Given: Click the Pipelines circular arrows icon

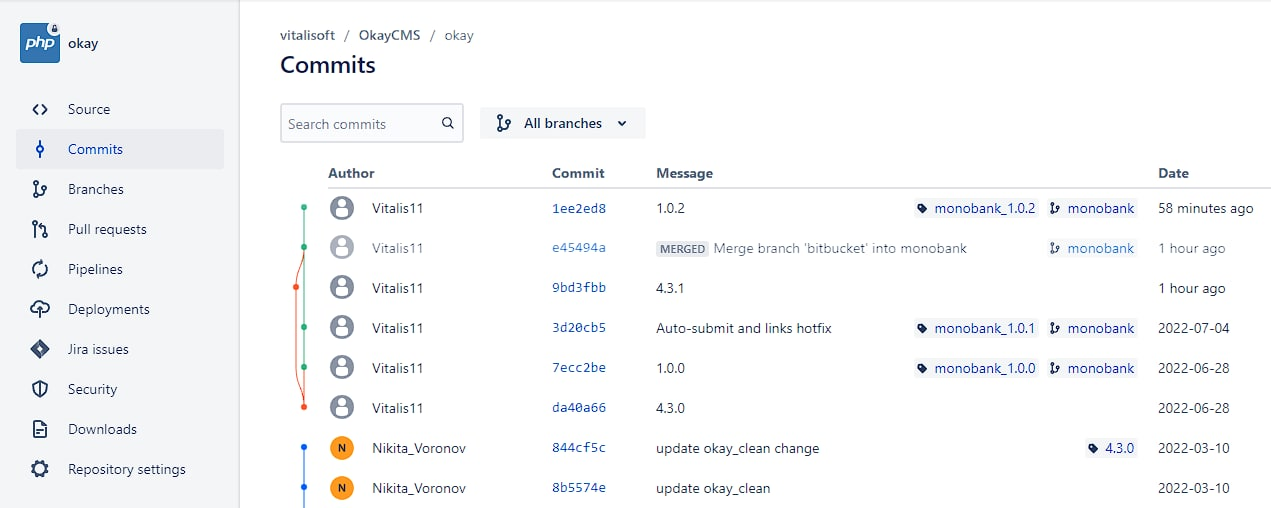Looking at the screenshot, I should point(40,270).
